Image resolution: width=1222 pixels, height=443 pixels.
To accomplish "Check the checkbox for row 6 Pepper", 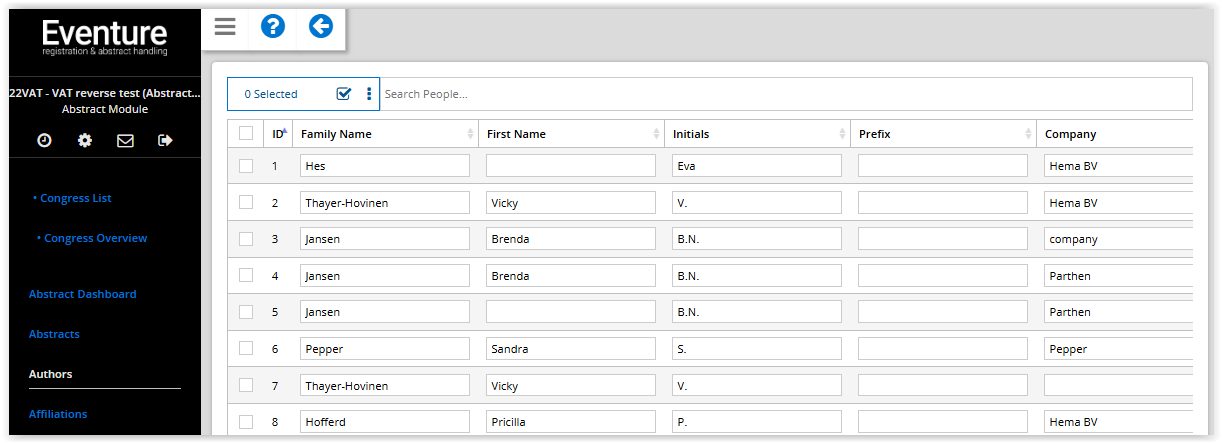I will coord(246,349).
